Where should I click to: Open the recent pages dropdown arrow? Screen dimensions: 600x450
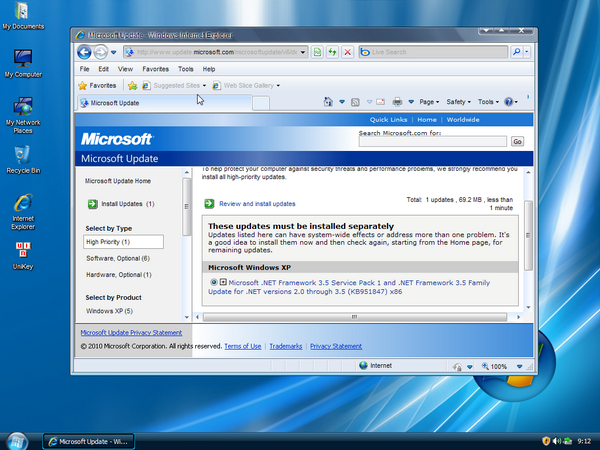click(114, 52)
